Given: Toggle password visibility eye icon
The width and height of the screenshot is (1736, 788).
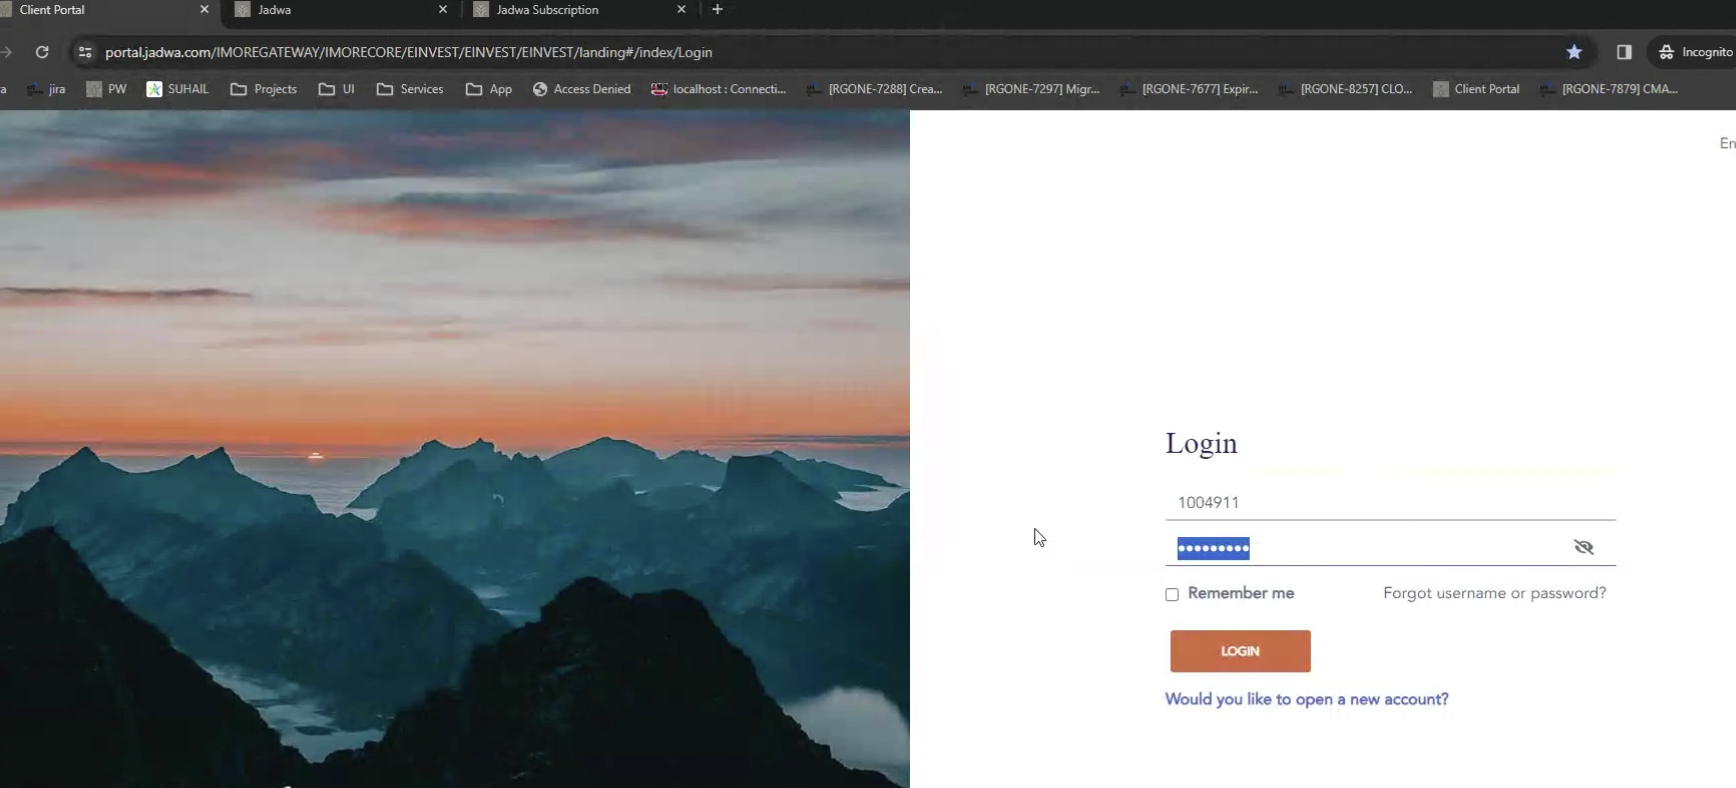Looking at the screenshot, I should (x=1583, y=547).
